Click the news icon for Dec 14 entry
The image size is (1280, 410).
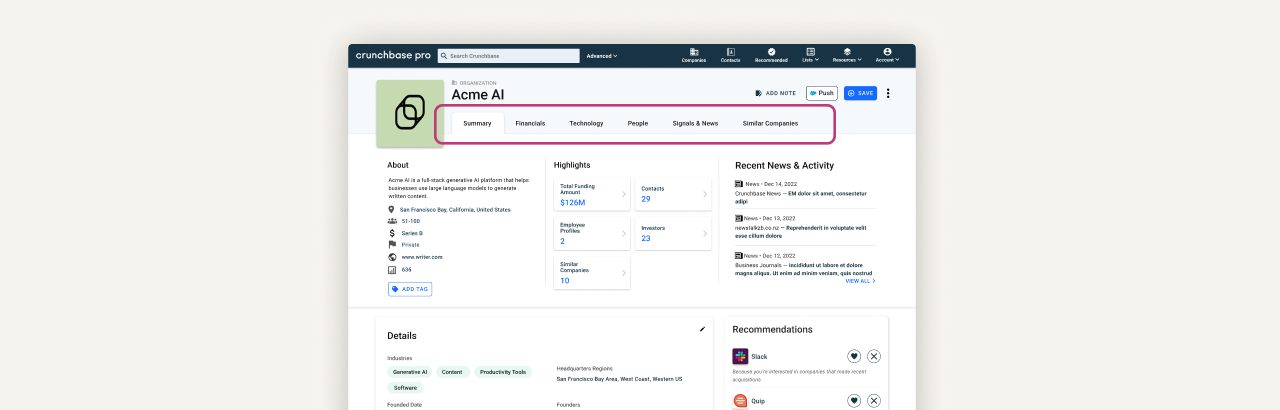(x=739, y=184)
